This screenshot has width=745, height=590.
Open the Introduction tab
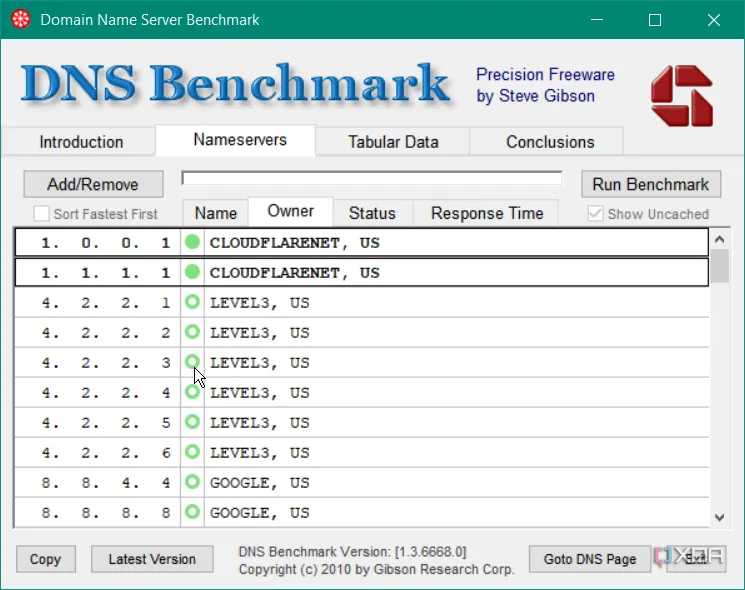pyautogui.click(x=81, y=142)
